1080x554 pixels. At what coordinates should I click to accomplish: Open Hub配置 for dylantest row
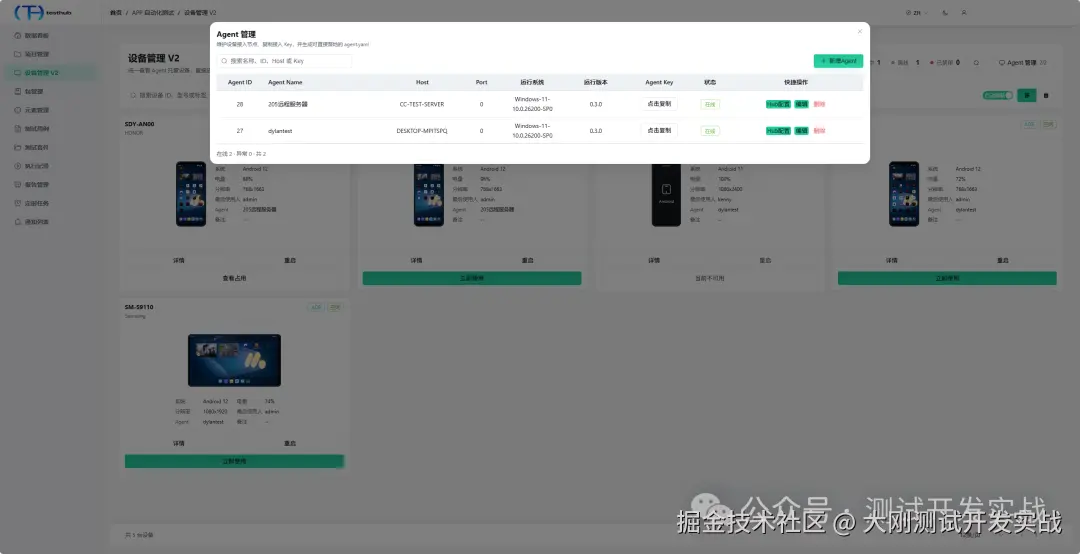(x=778, y=130)
